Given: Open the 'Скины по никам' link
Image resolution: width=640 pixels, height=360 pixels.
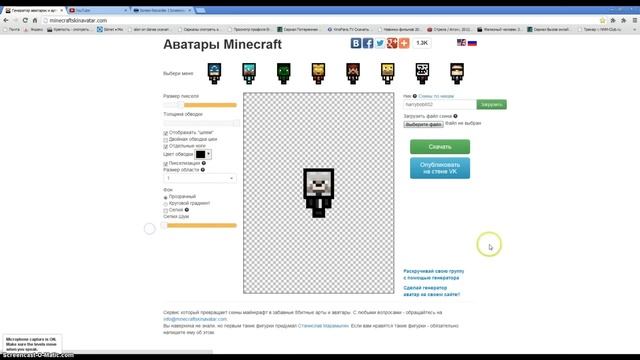Looking at the screenshot, I should pos(436,96).
